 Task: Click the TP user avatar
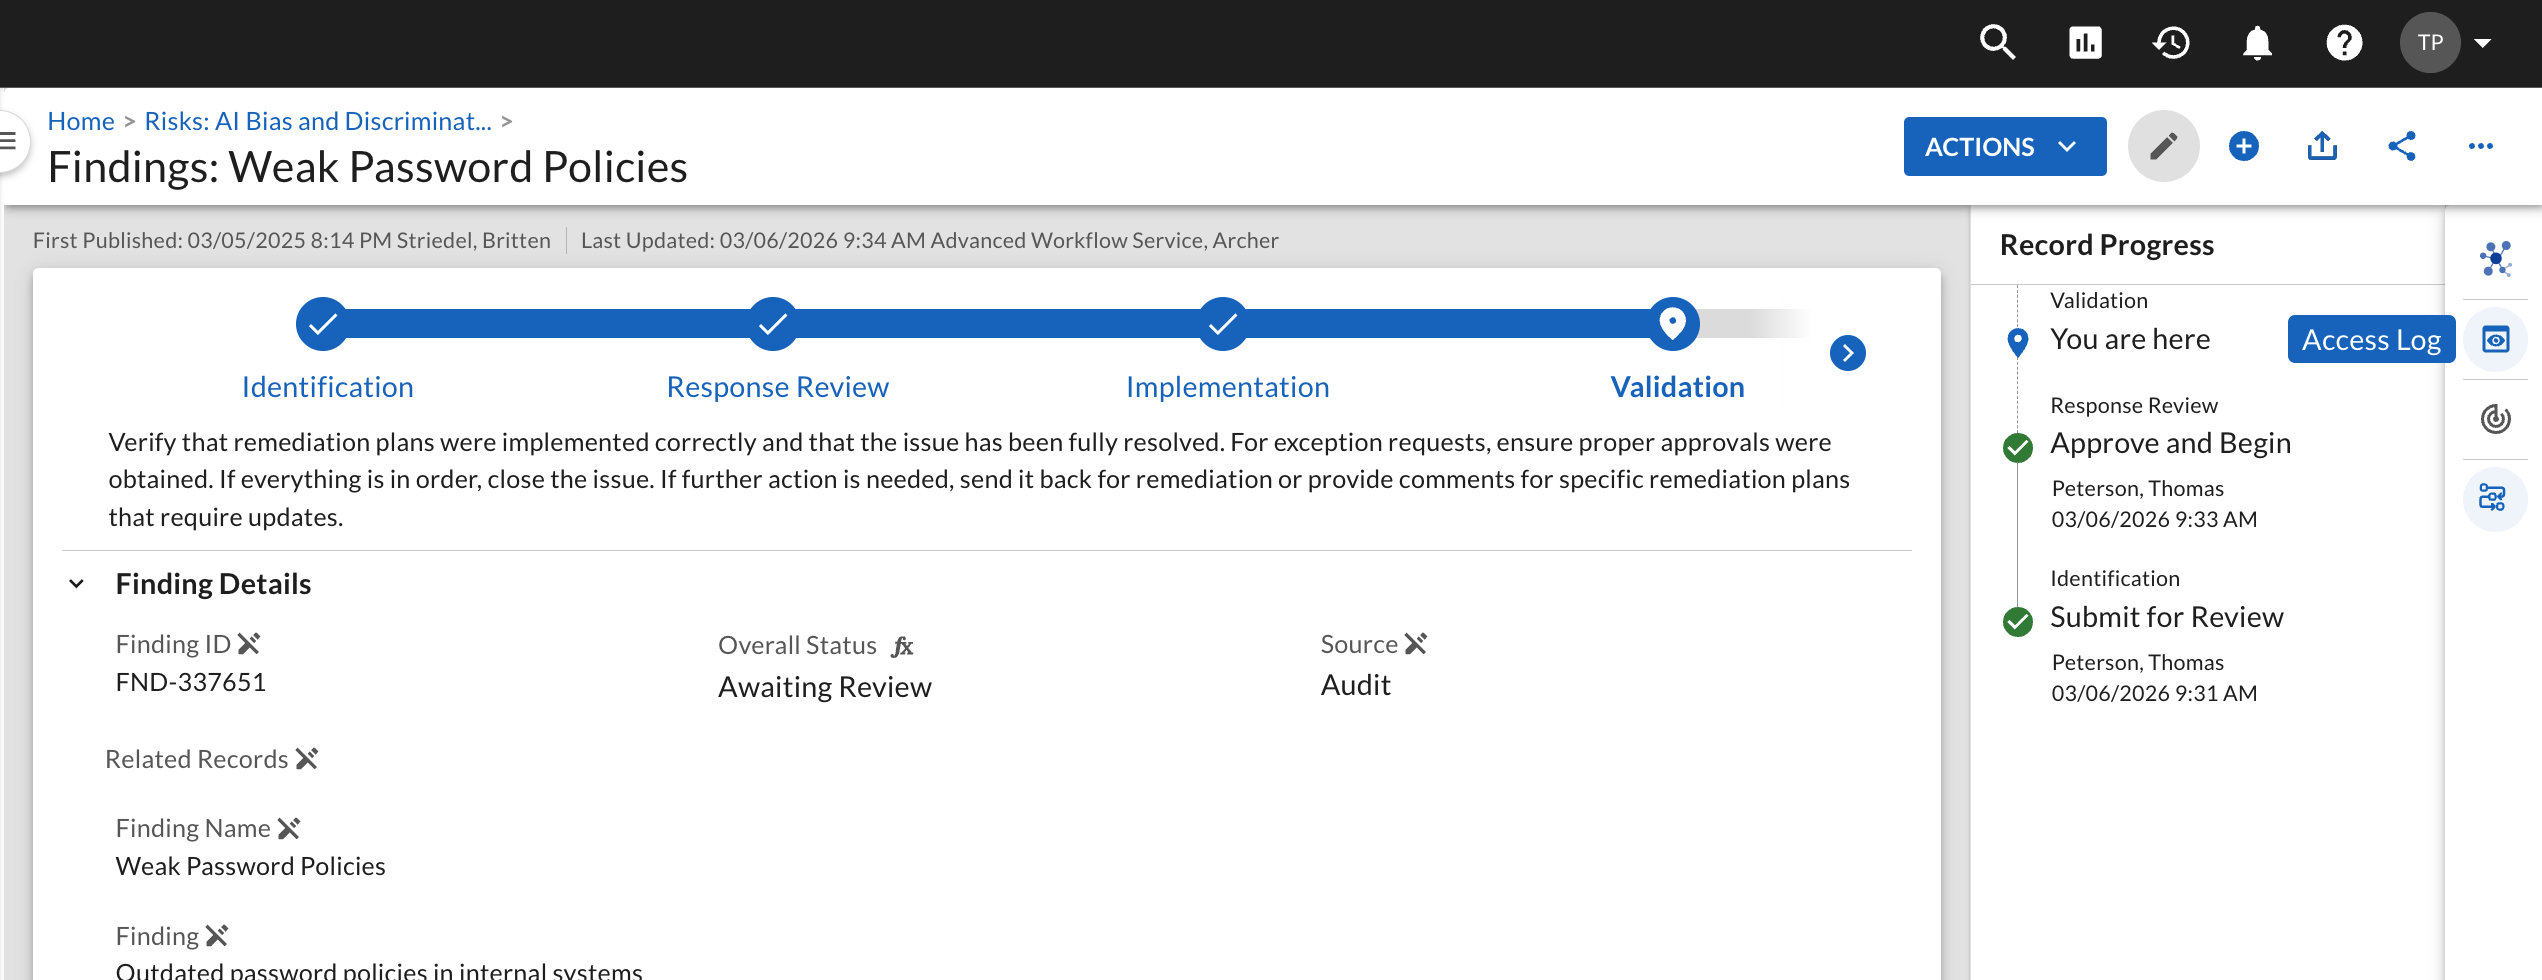click(2430, 43)
